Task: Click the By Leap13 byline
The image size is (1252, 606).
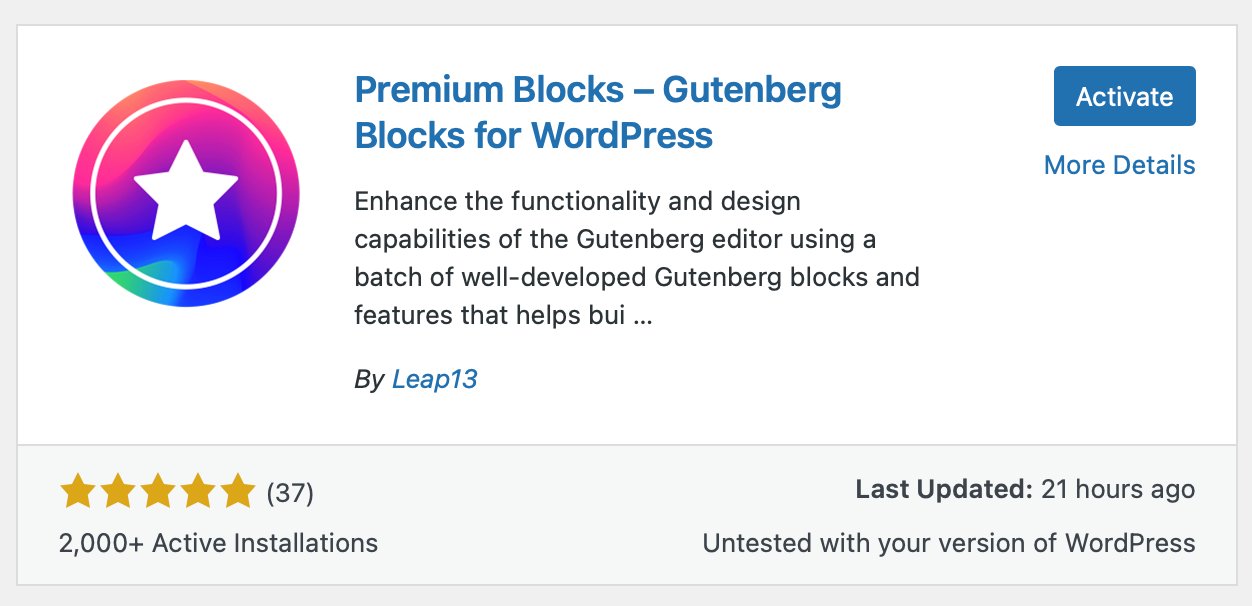Action: coord(417,379)
